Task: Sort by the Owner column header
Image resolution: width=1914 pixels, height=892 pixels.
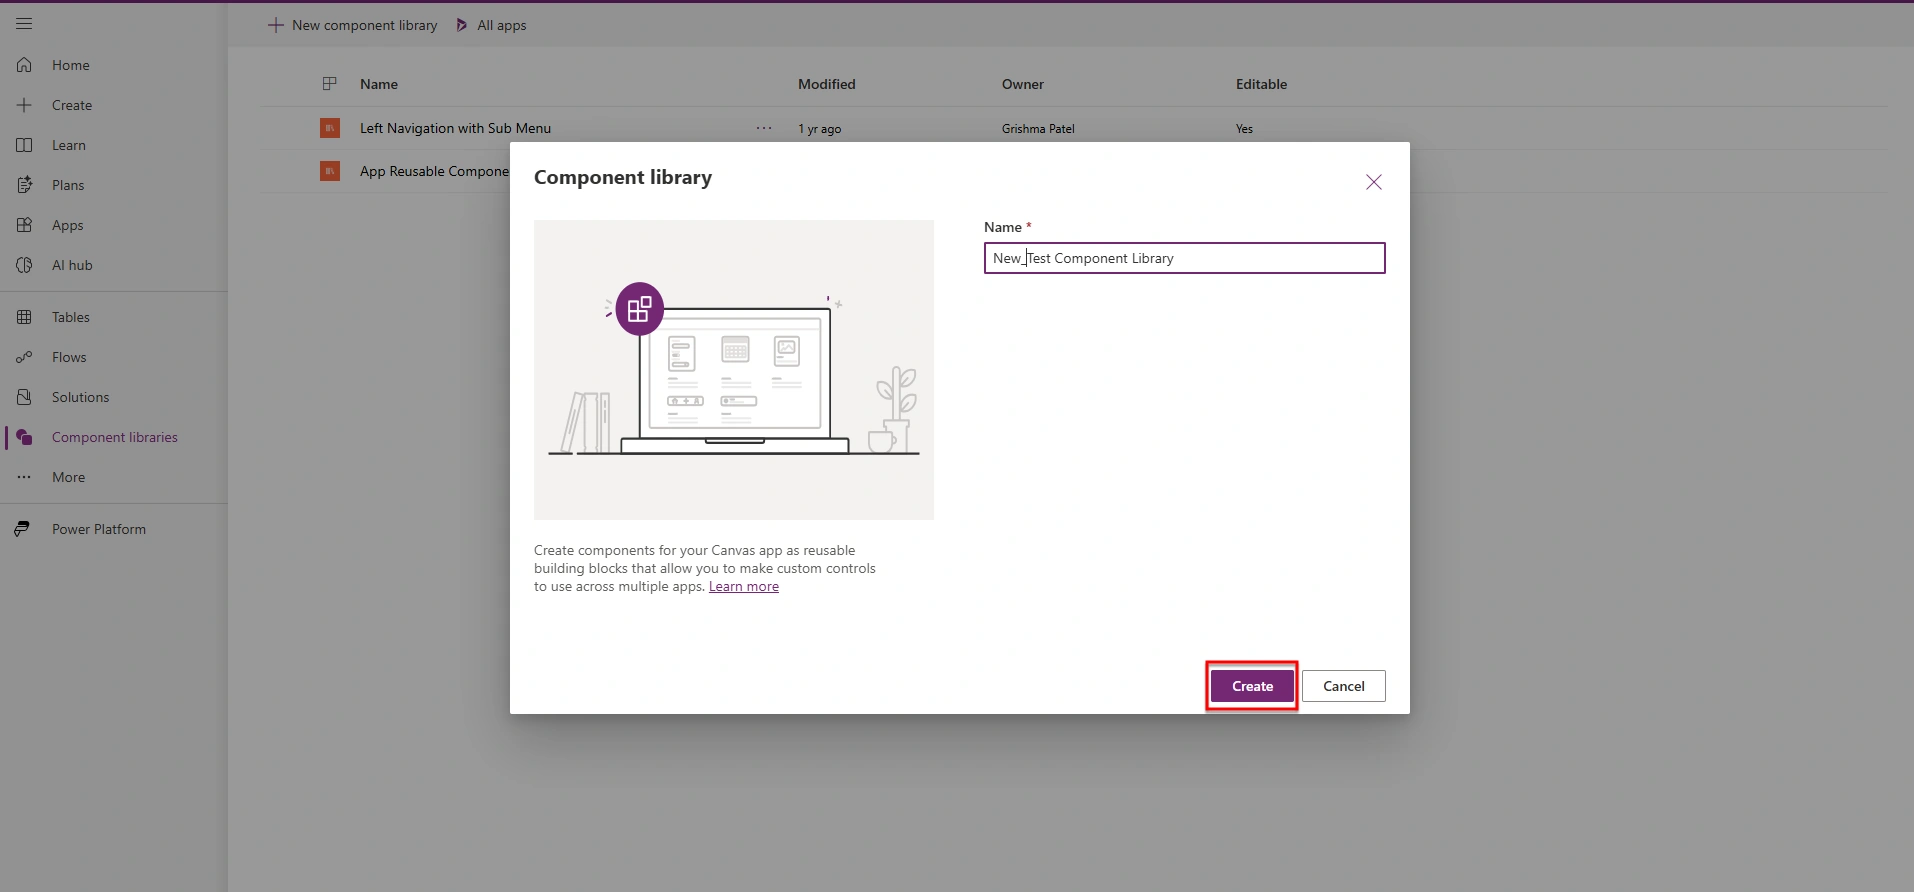Action: point(1023,84)
